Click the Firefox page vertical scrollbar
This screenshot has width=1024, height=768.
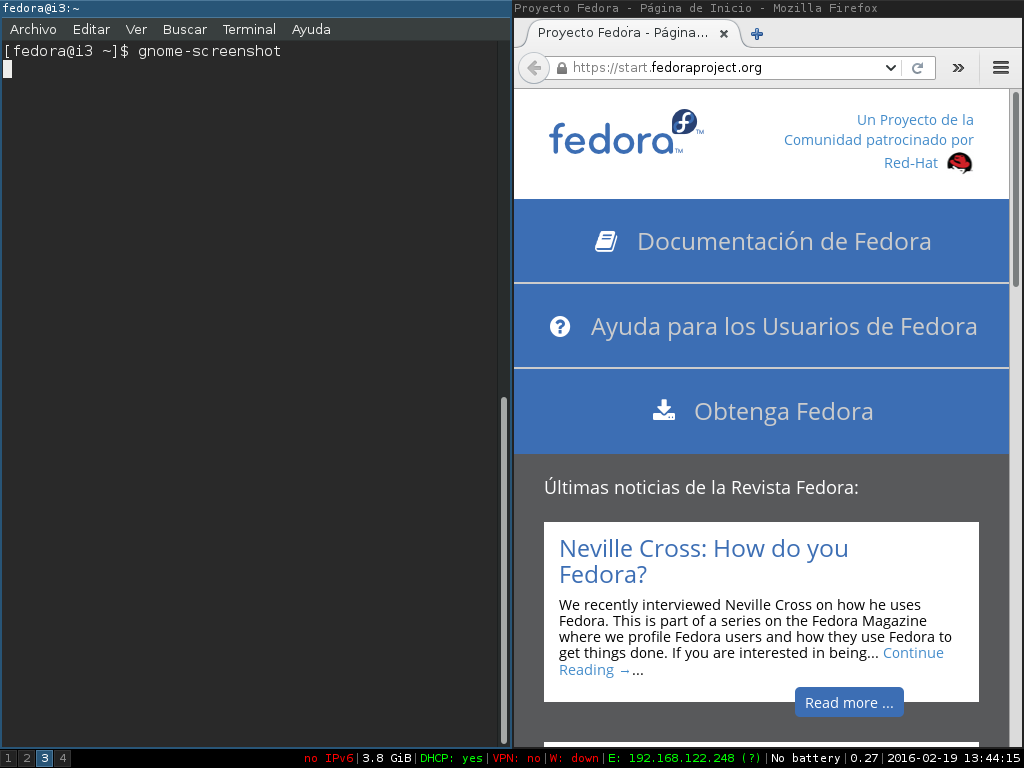coord(1016,189)
